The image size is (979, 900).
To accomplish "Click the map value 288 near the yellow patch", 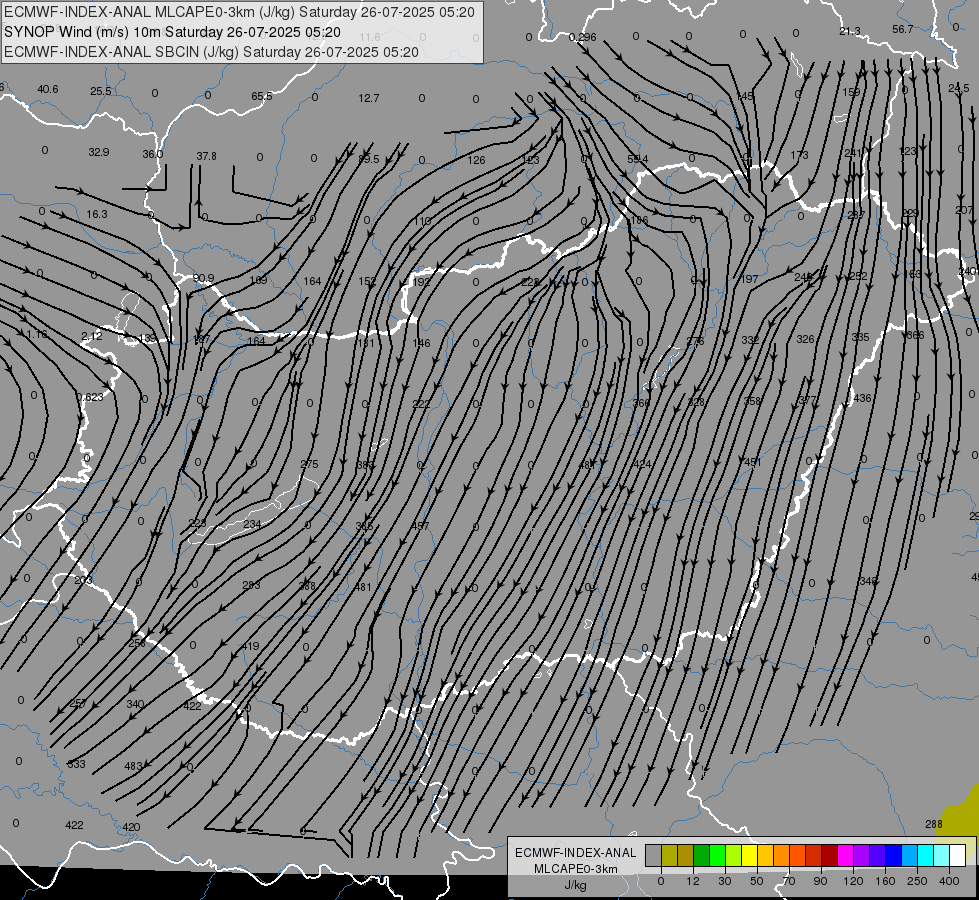I will [x=933, y=824].
